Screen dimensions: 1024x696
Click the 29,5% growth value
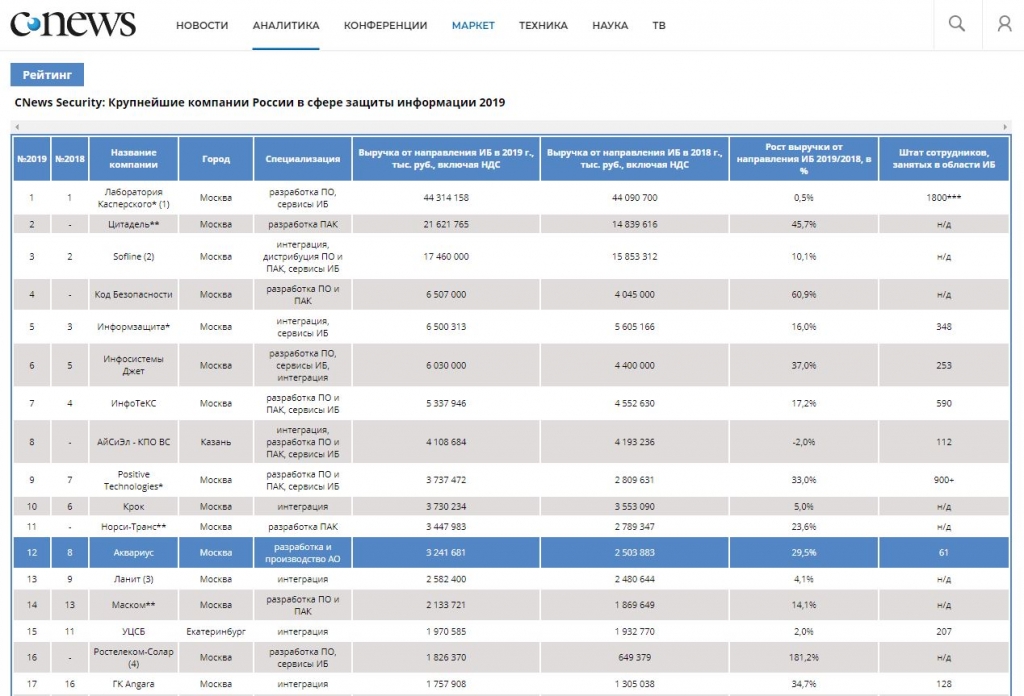[x=804, y=552]
